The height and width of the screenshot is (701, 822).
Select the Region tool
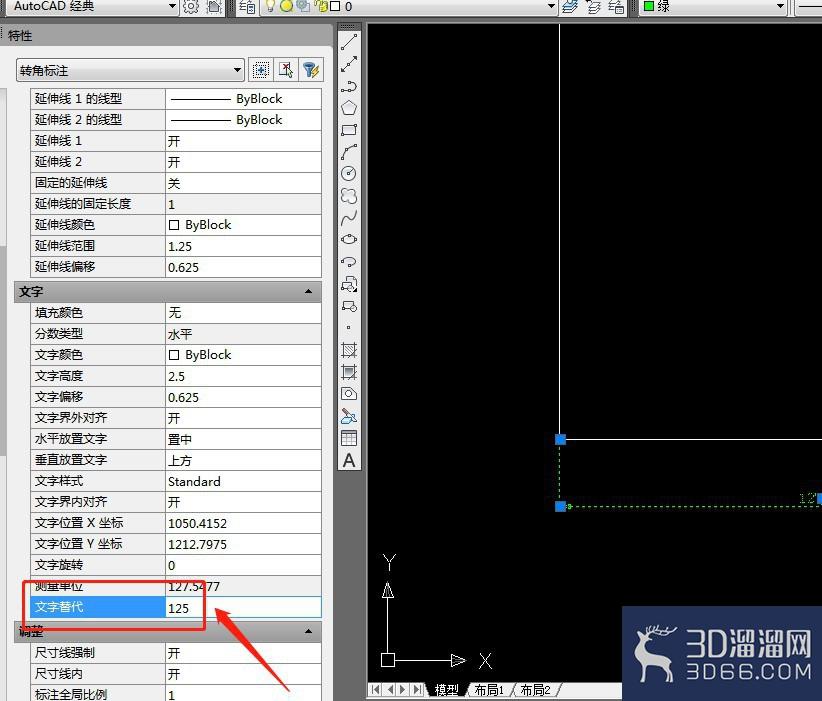pyautogui.click(x=349, y=394)
